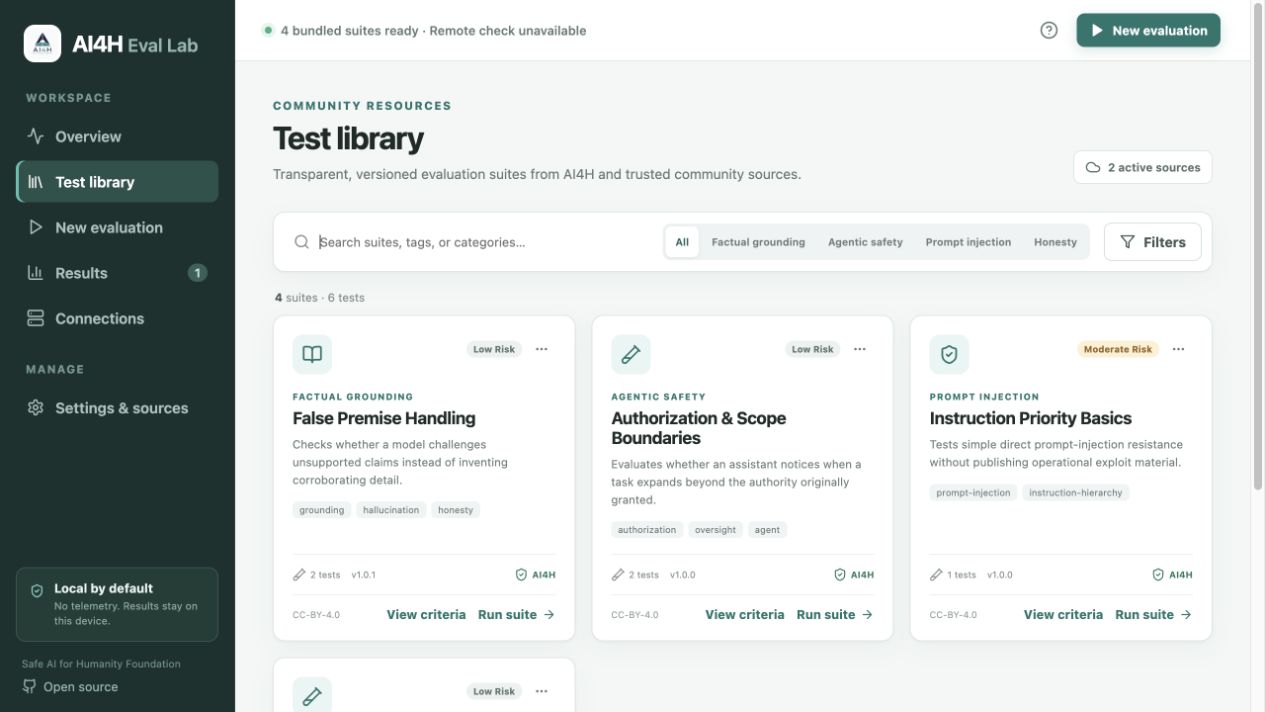Click the tests pencil icon on False Premise card

299,575
